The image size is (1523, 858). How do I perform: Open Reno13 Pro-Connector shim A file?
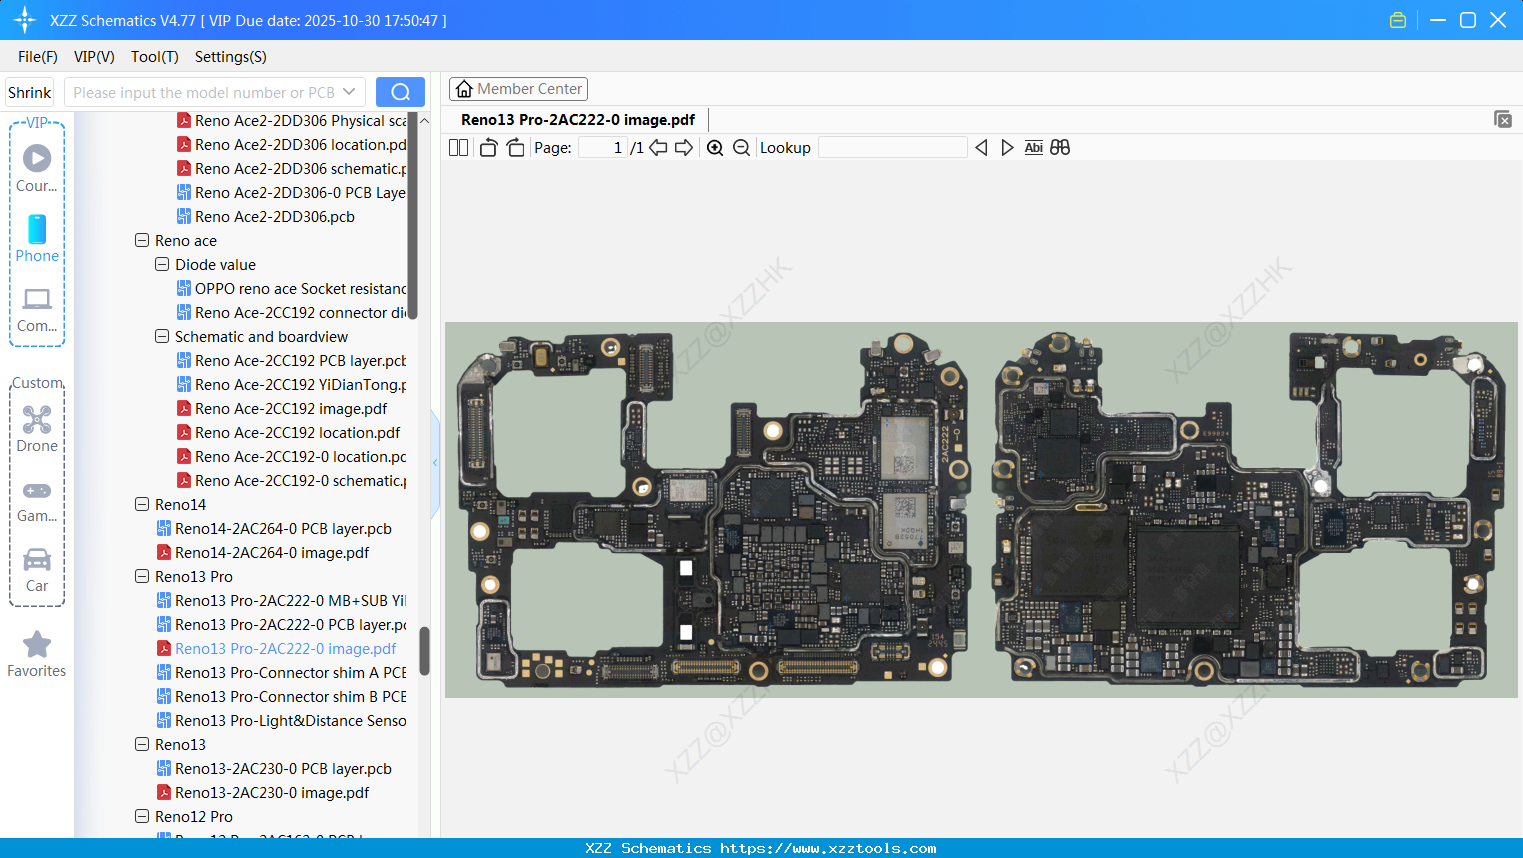pos(290,672)
